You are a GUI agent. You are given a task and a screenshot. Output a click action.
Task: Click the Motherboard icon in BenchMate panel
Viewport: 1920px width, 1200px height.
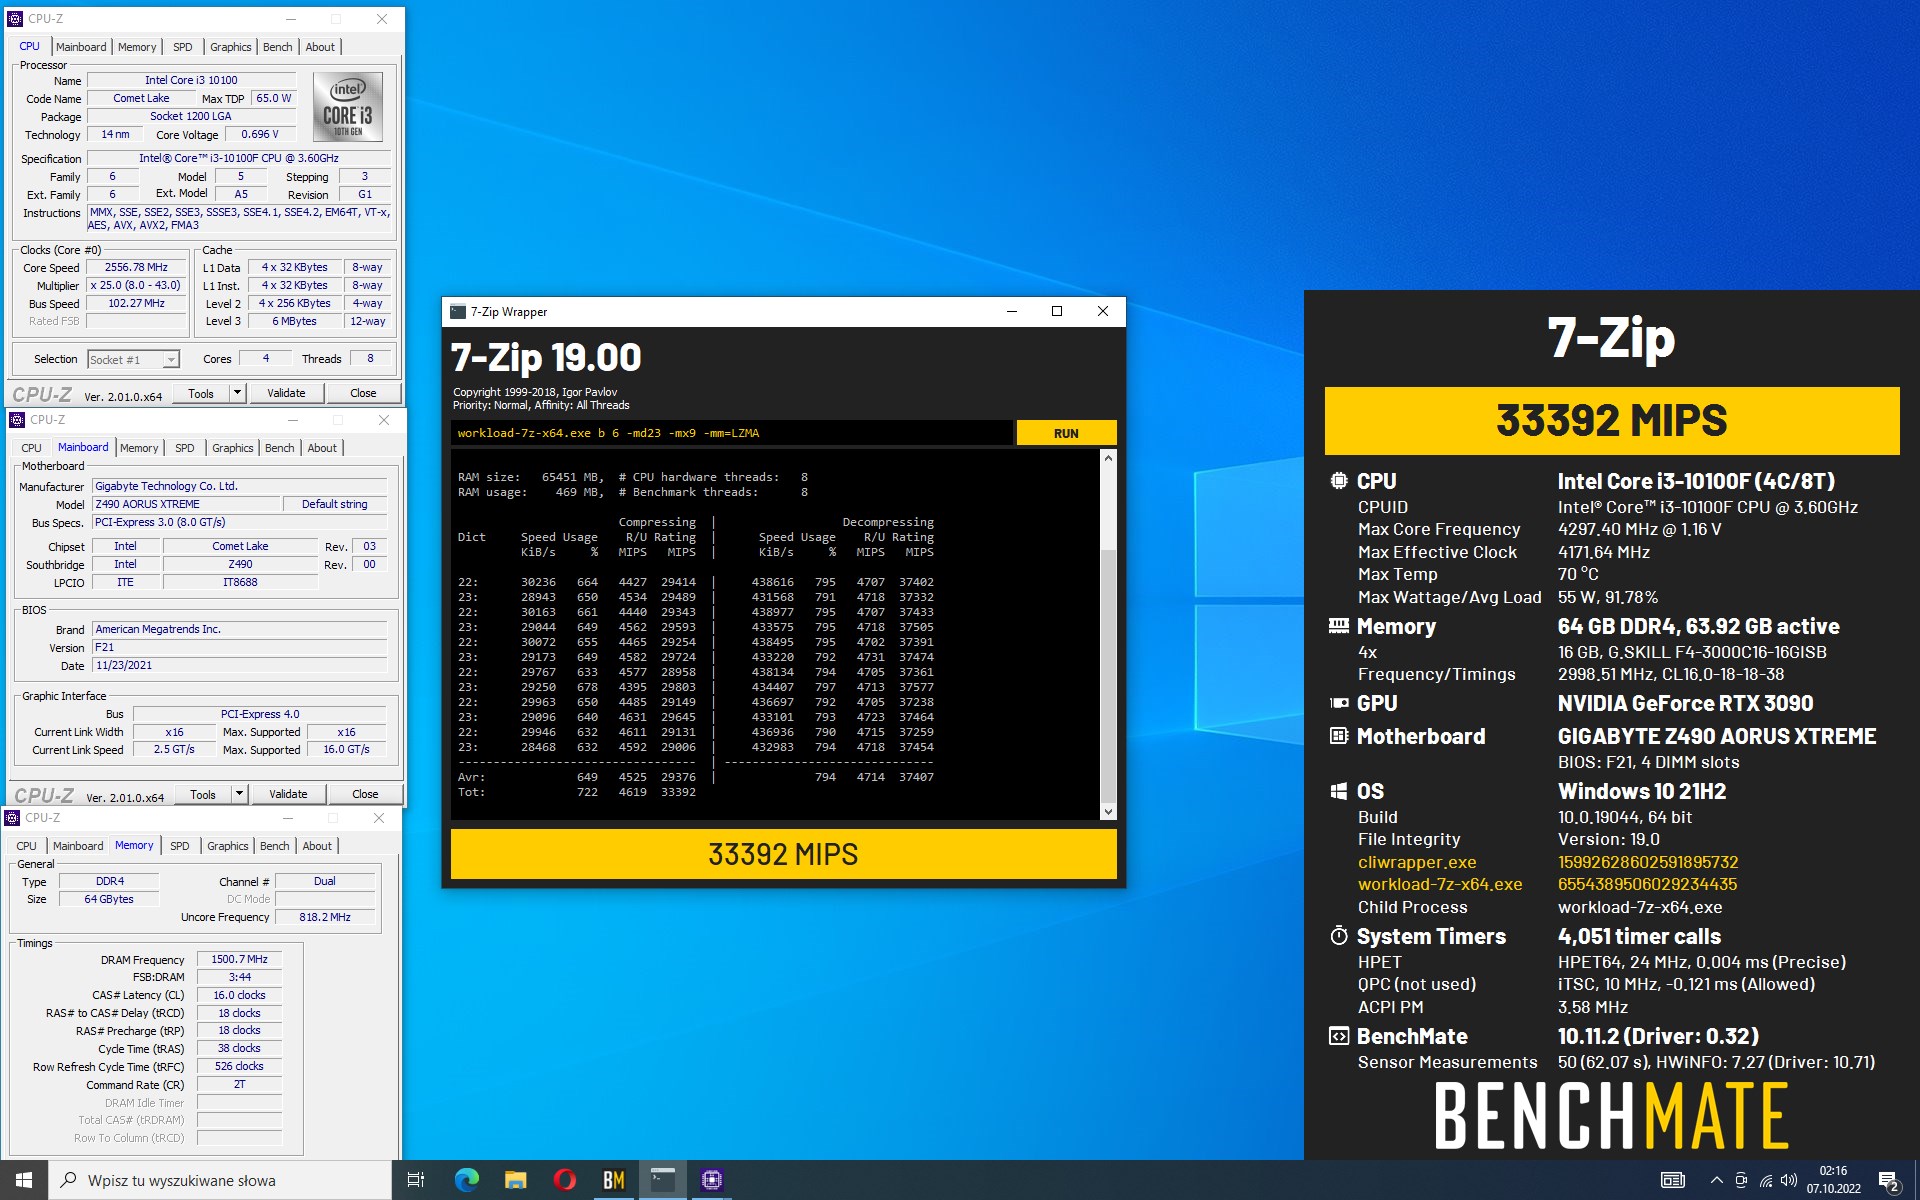tap(1338, 736)
